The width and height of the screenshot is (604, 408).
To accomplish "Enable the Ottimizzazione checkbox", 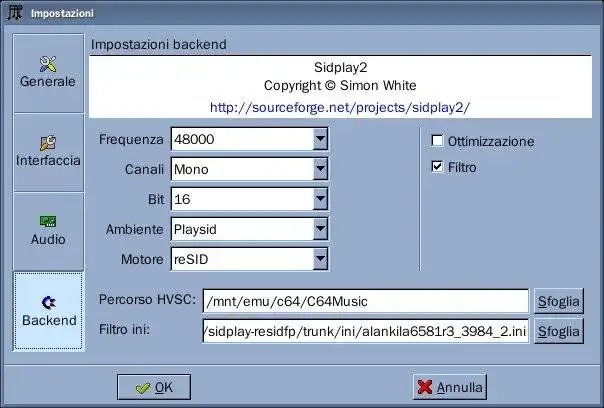I will click(437, 141).
